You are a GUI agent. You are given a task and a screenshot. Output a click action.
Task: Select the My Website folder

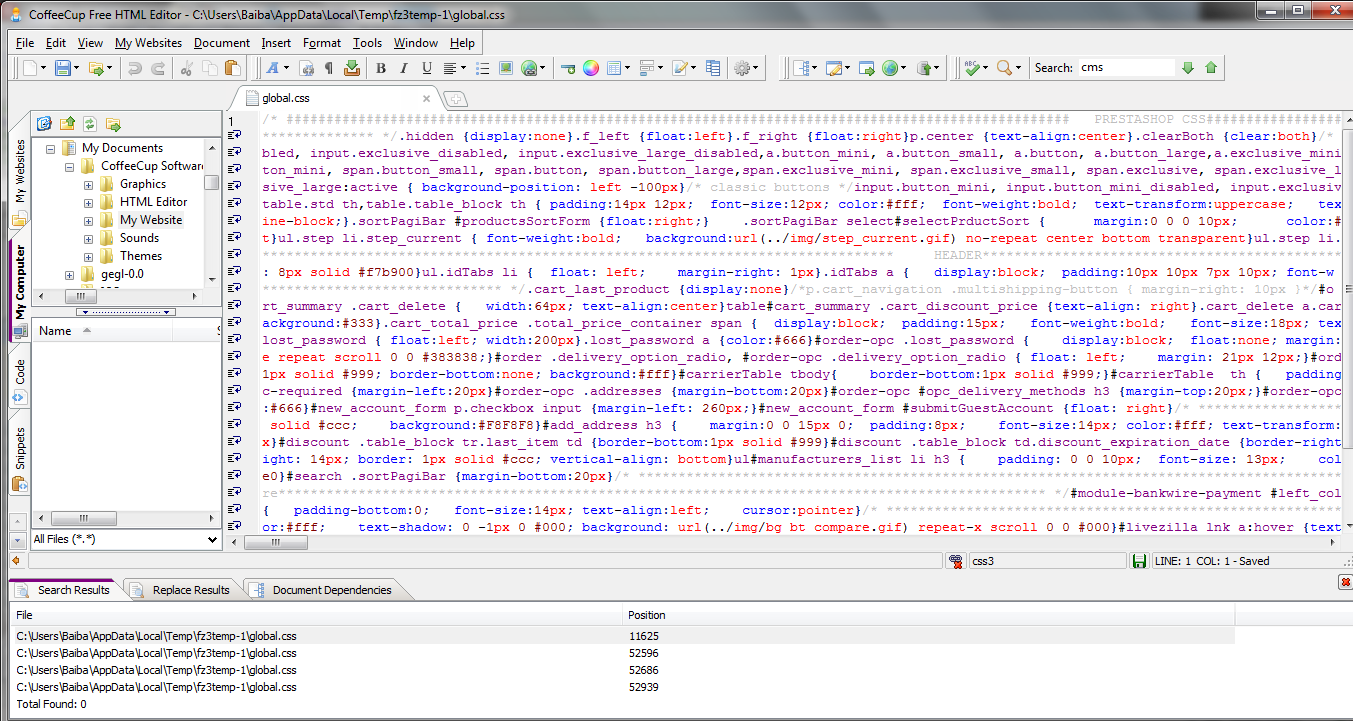(150, 220)
